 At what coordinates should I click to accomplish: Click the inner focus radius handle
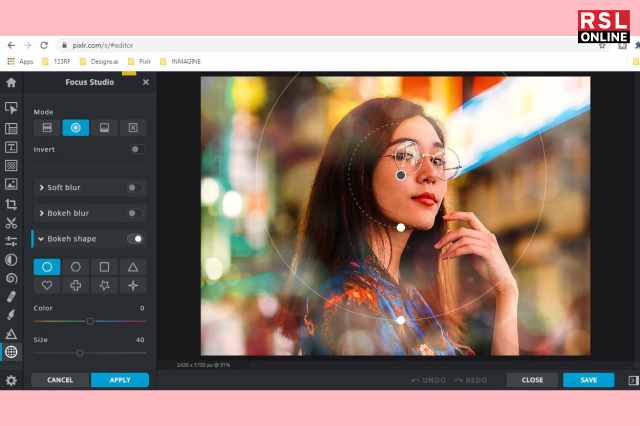point(401,228)
